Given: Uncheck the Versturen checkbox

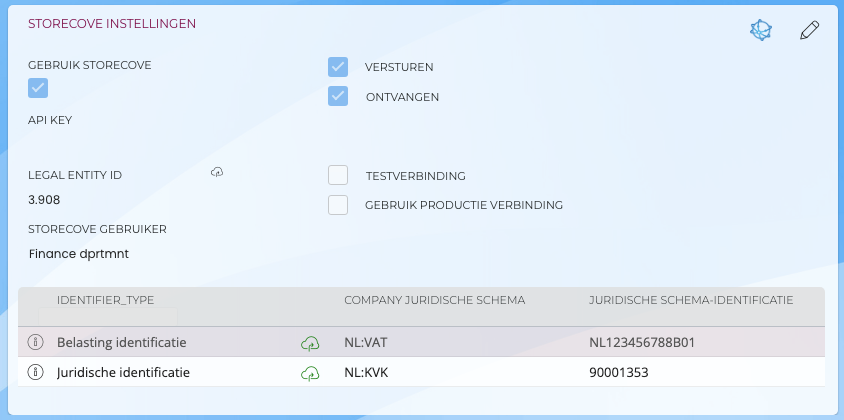Looking at the screenshot, I should (x=338, y=67).
